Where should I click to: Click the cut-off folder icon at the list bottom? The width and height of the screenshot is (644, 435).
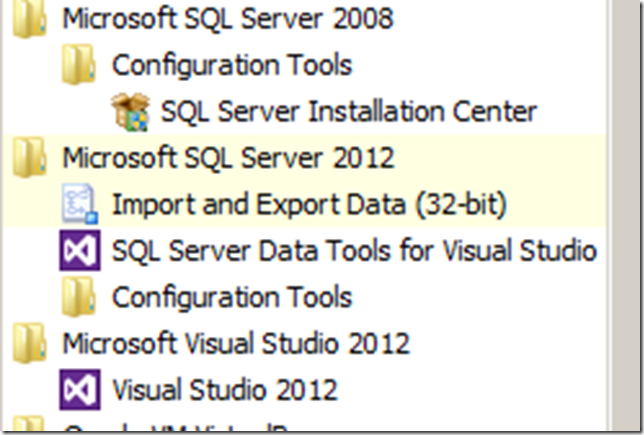click(x=30, y=429)
